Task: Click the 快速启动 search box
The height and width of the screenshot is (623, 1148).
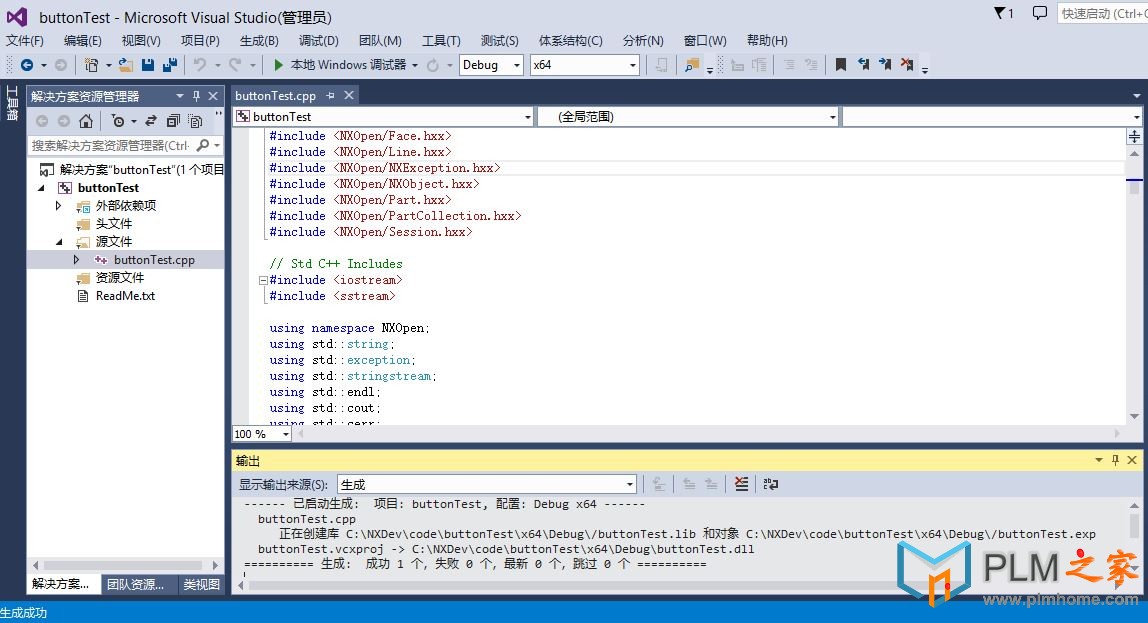Action: pyautogui.click(x=1103, y=13)
